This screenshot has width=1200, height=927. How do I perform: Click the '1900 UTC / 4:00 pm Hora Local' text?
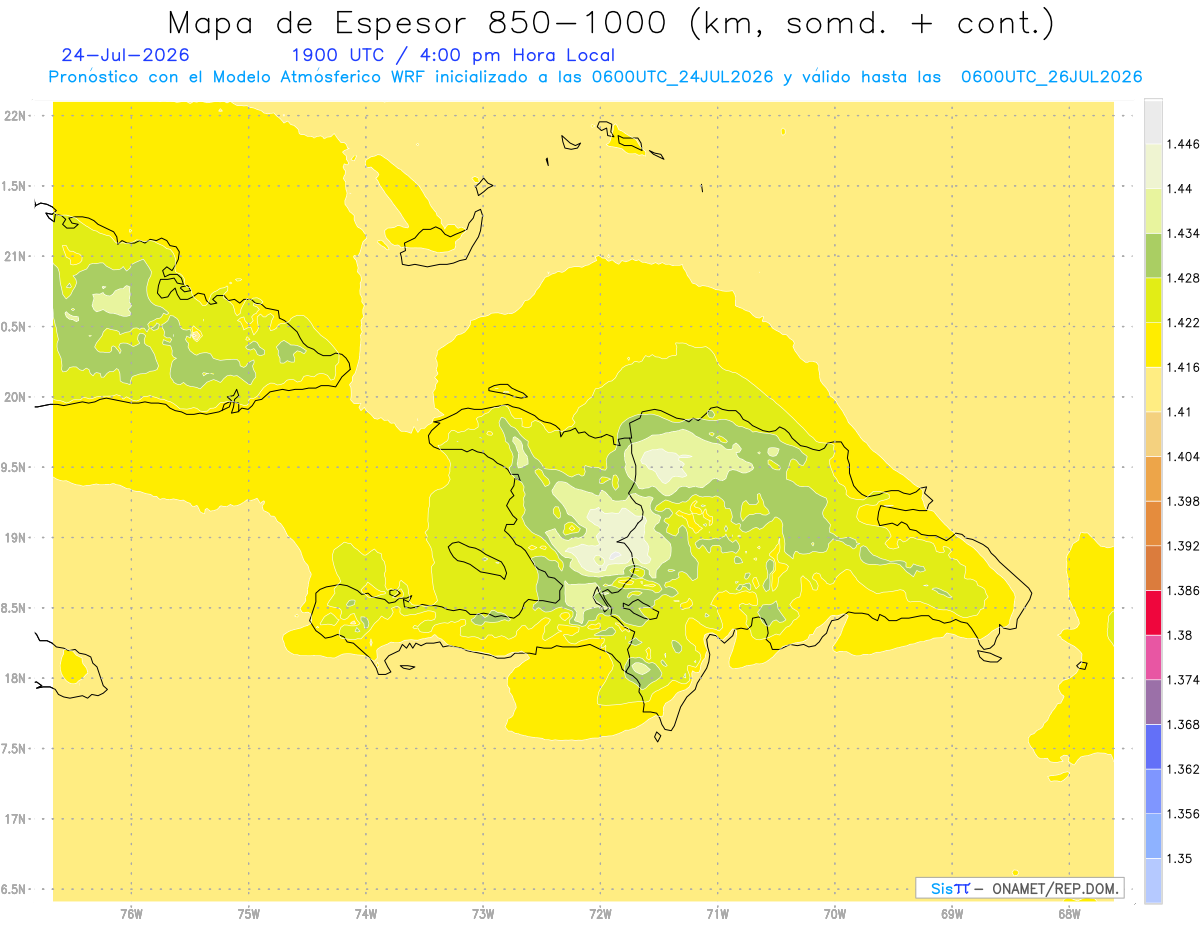(x=453, y=56)
